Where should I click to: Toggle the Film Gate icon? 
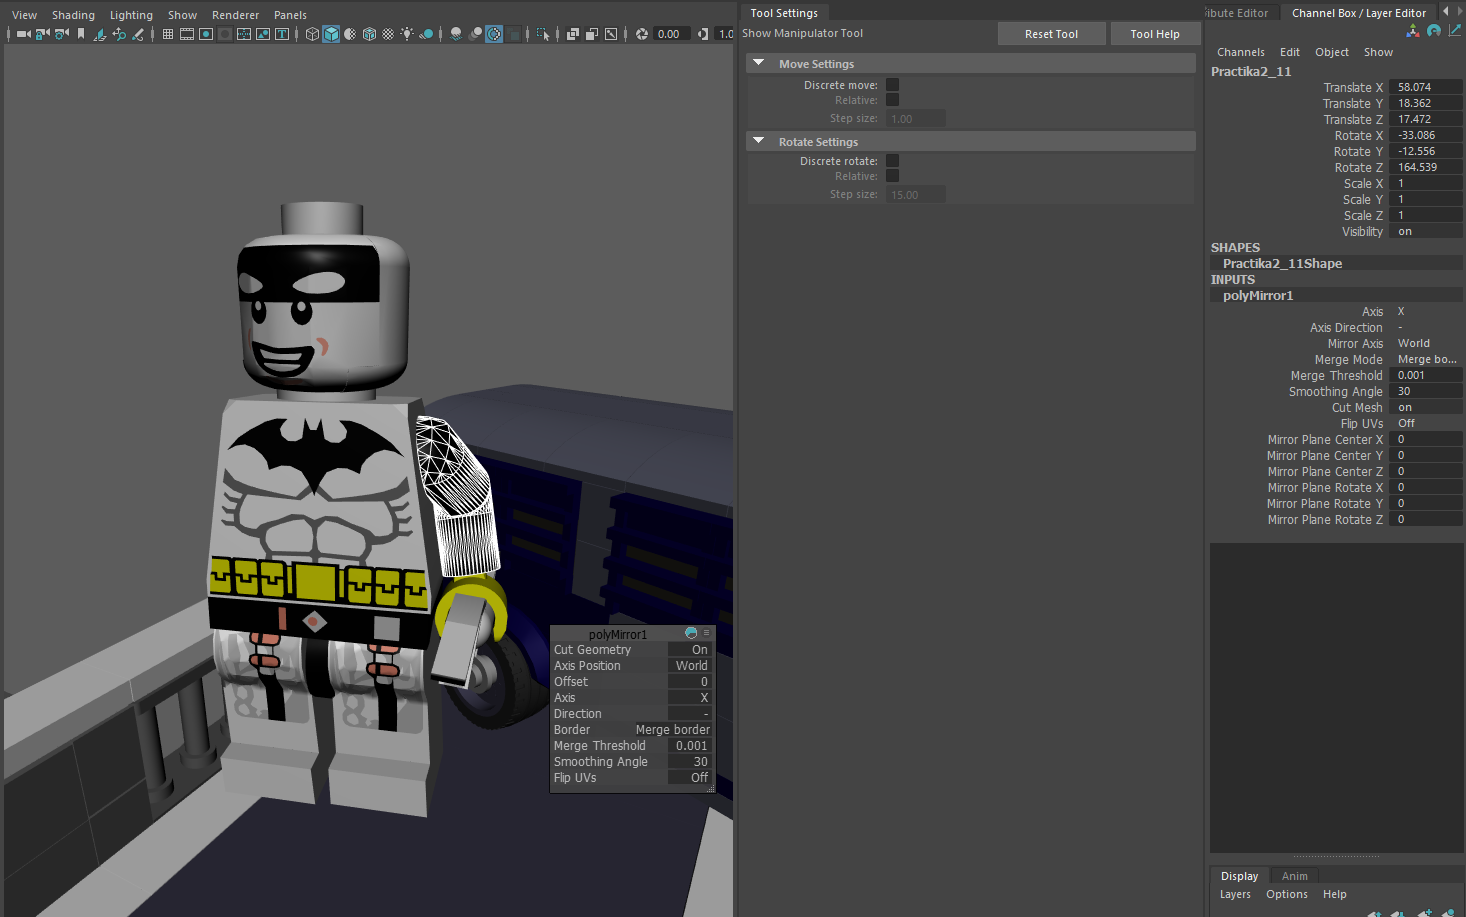[187, 34]
